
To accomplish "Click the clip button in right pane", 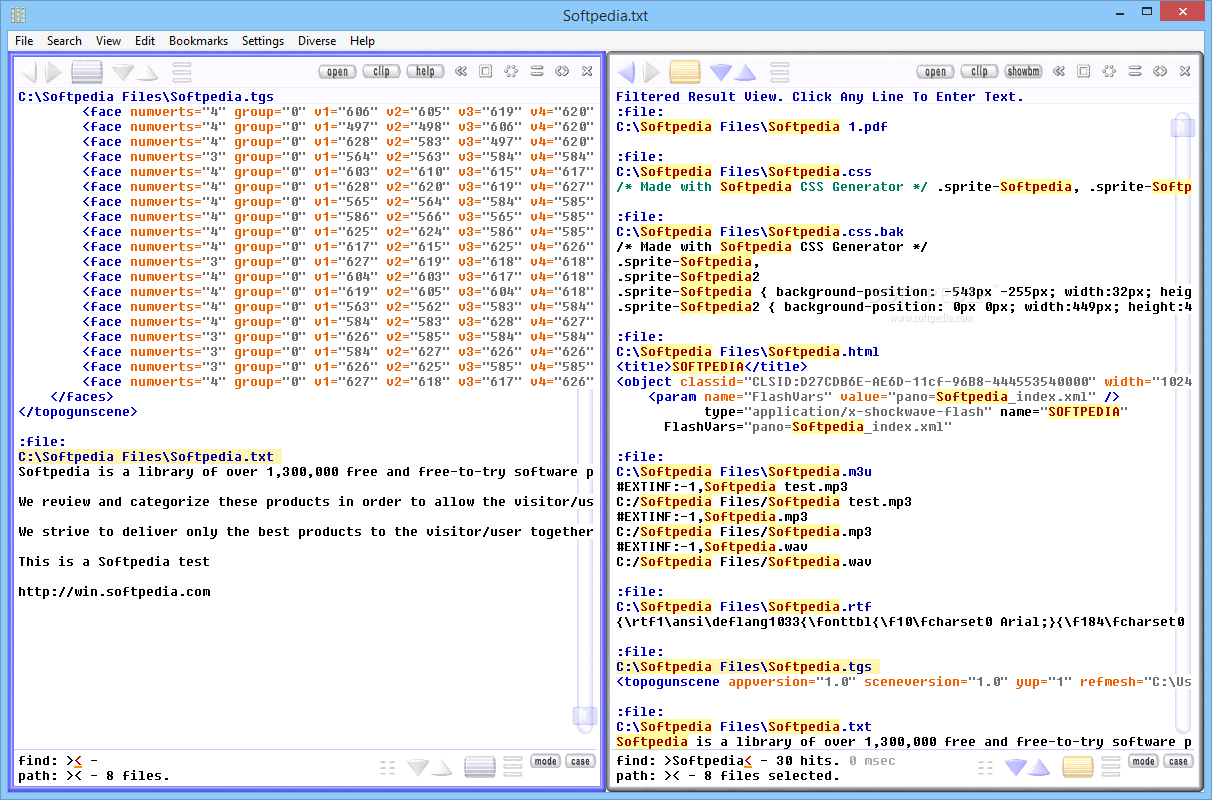I will (x=980, y=71).
